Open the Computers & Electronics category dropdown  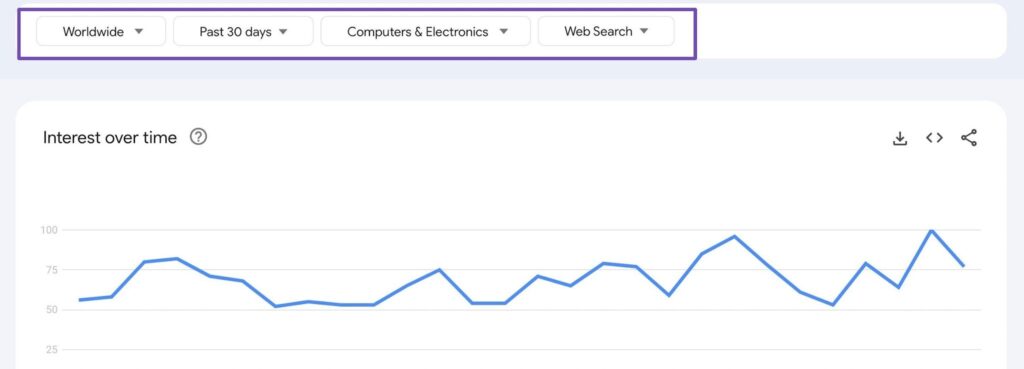point(426,31)
